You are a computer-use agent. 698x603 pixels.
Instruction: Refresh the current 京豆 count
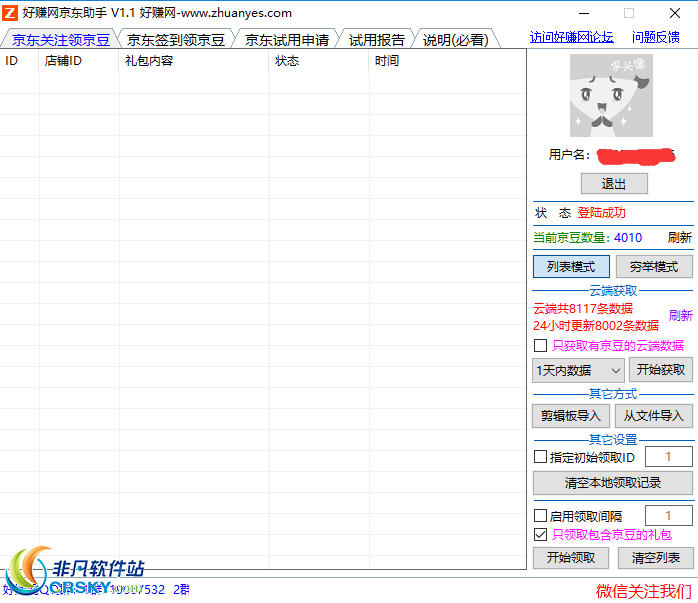pos(680,237)
